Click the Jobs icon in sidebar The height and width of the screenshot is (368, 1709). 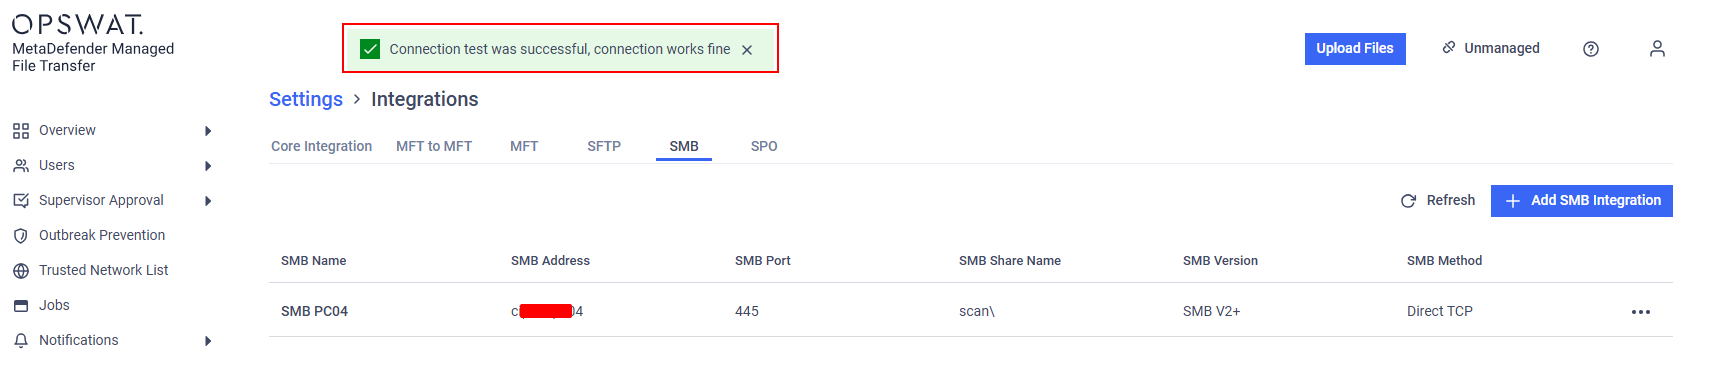point(20,306)
